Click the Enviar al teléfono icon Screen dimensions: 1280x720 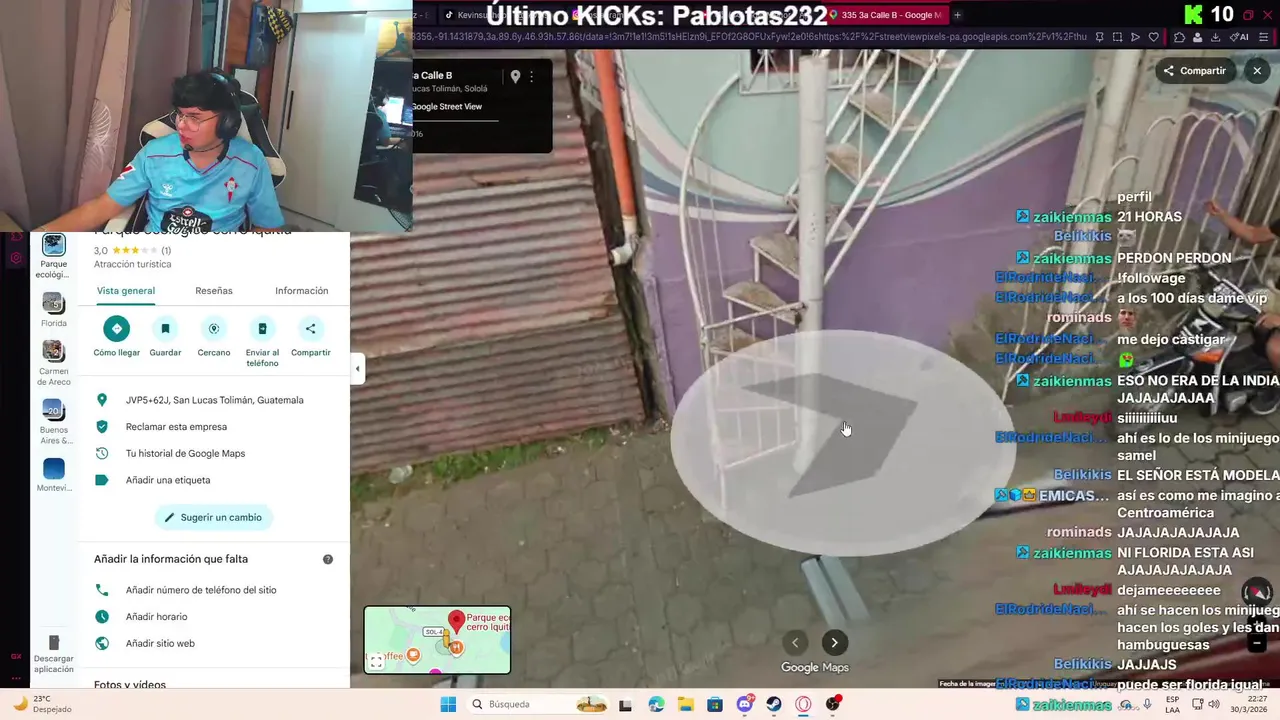(x=262, y=328)
